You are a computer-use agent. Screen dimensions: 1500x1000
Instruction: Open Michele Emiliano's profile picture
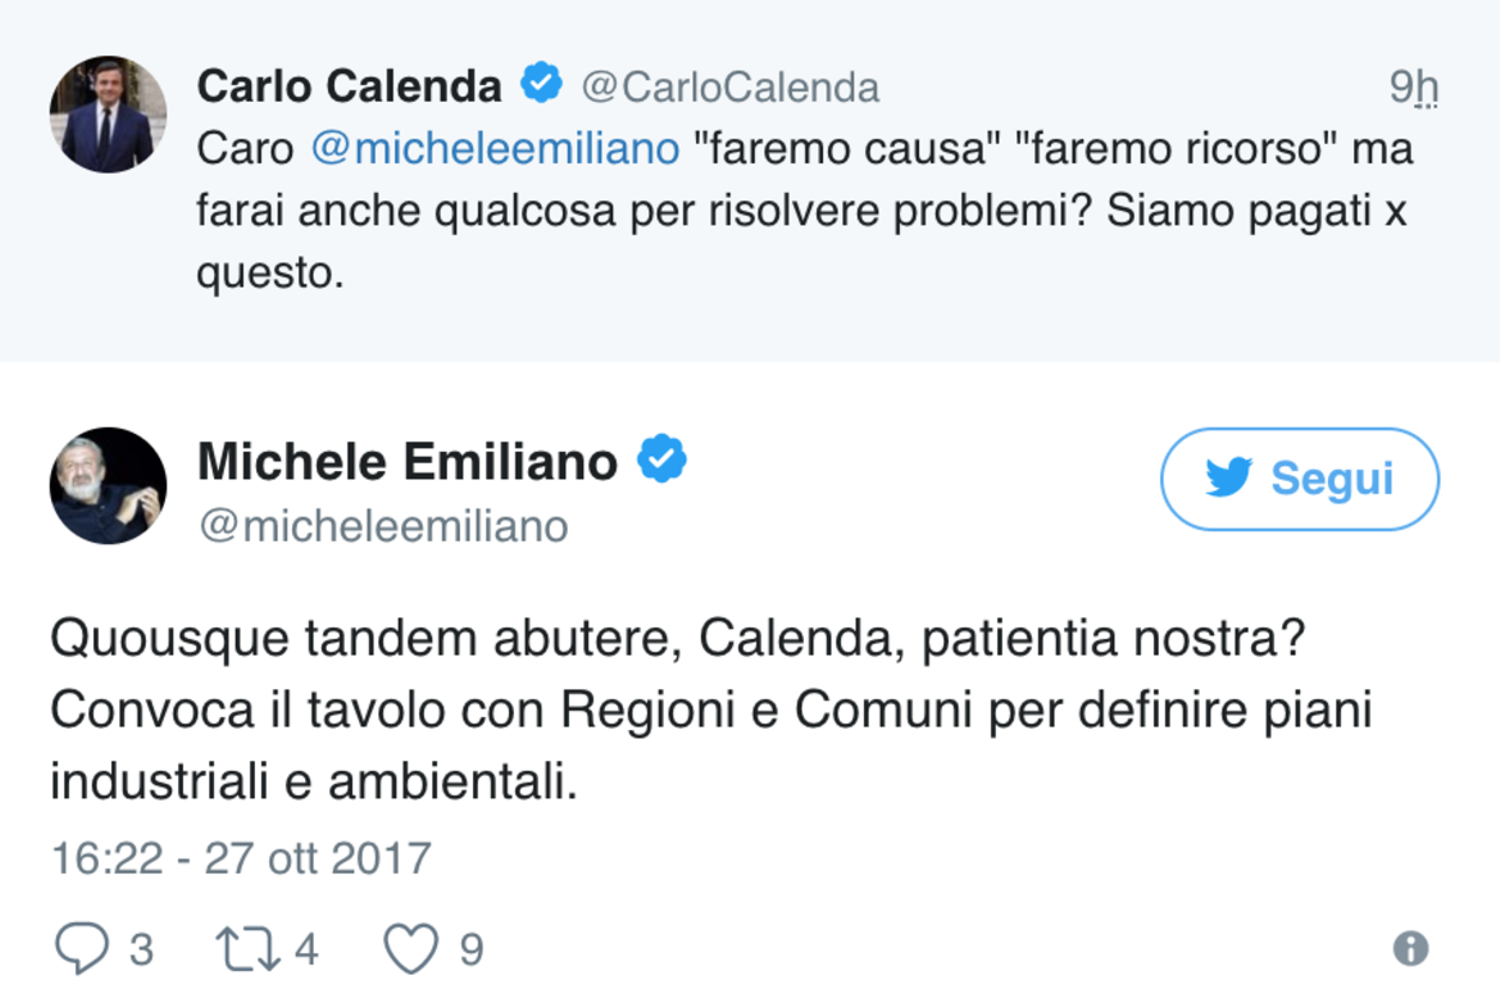coord(108,486)
